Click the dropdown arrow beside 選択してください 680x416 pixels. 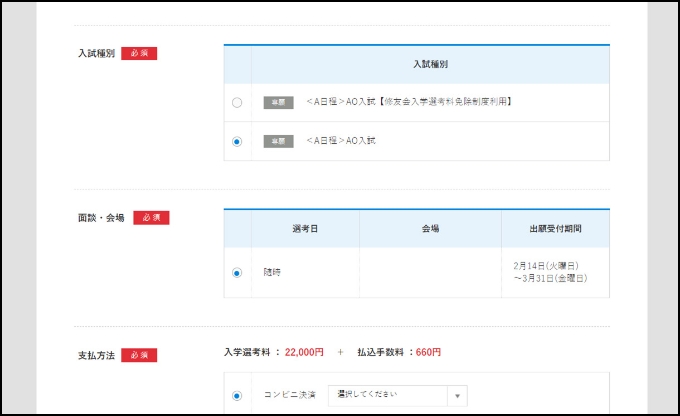click(457, 395)
